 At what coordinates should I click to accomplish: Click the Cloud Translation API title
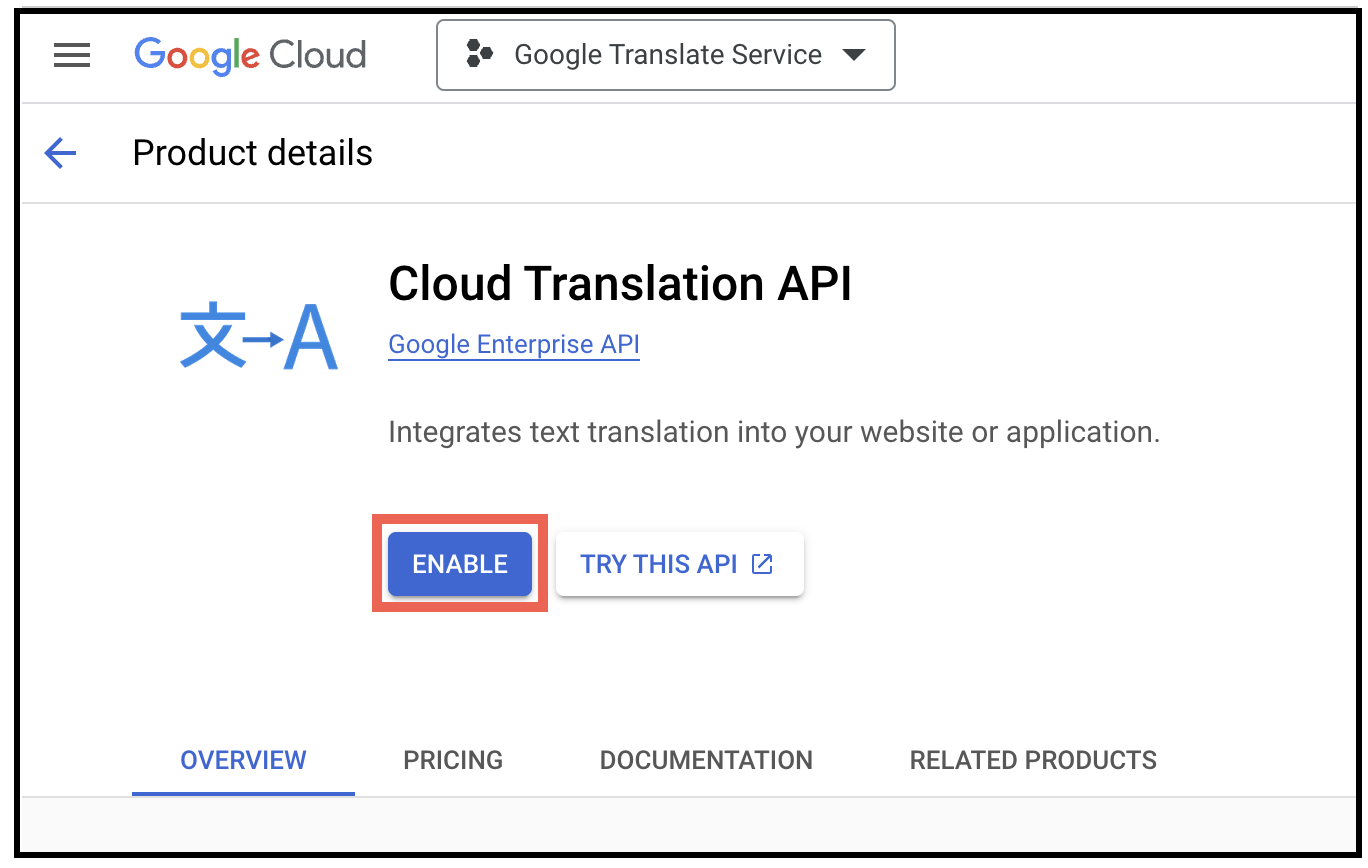pos(620,284)
